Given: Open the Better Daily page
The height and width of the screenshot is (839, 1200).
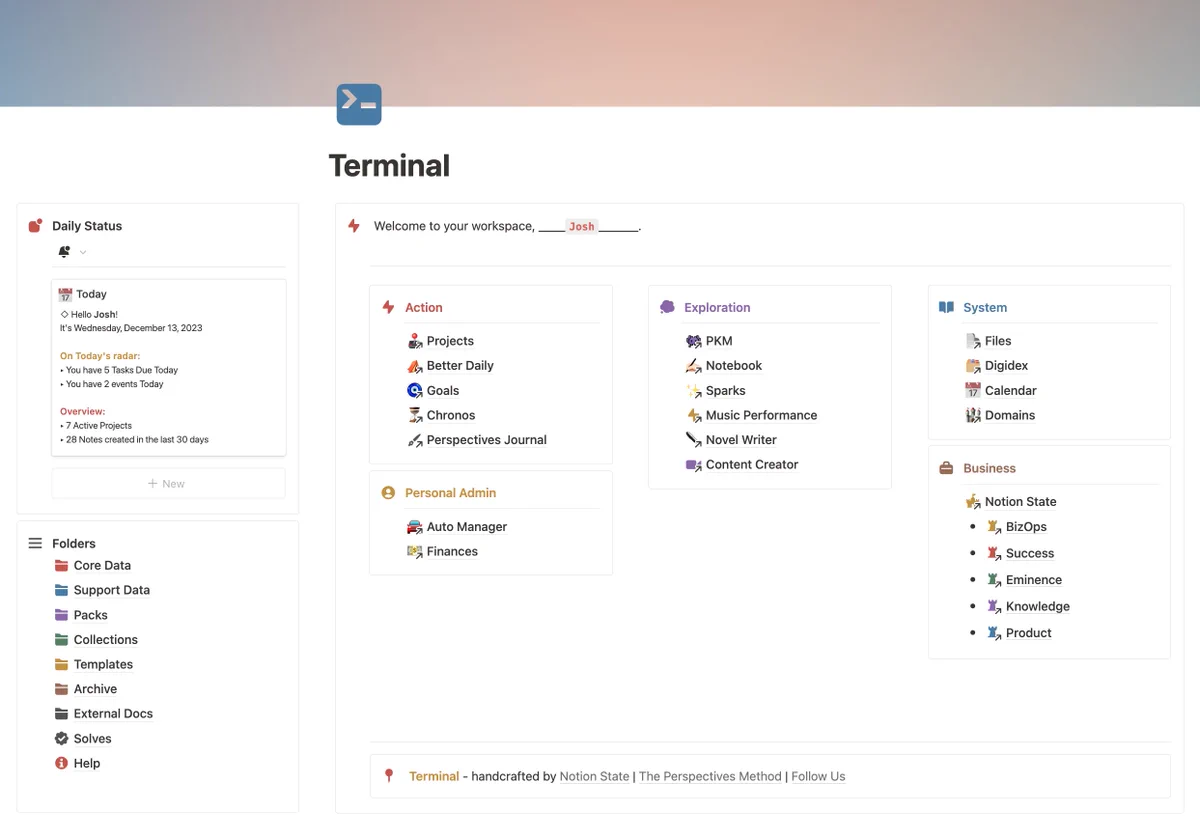Looking at the screenshot, I should coord(460,366).
